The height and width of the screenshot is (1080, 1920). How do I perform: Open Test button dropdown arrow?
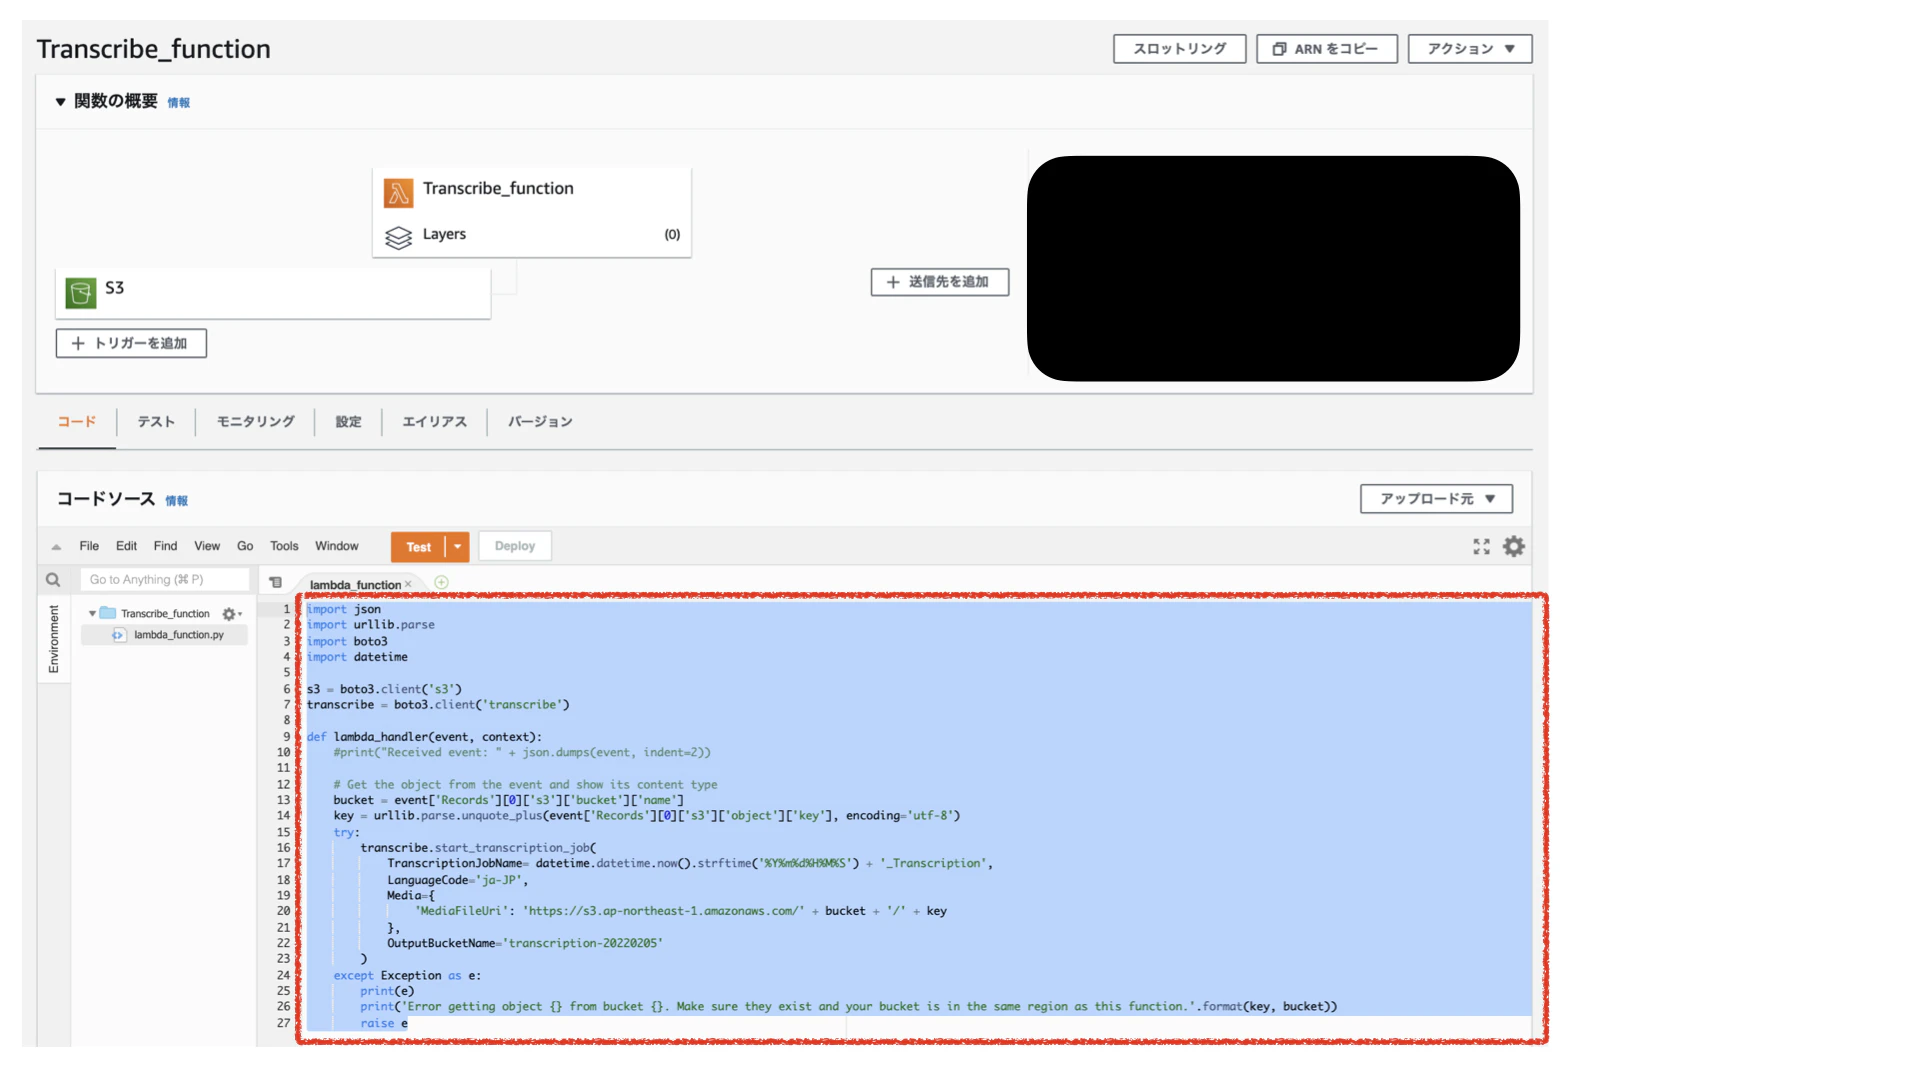tap(457, 547)
